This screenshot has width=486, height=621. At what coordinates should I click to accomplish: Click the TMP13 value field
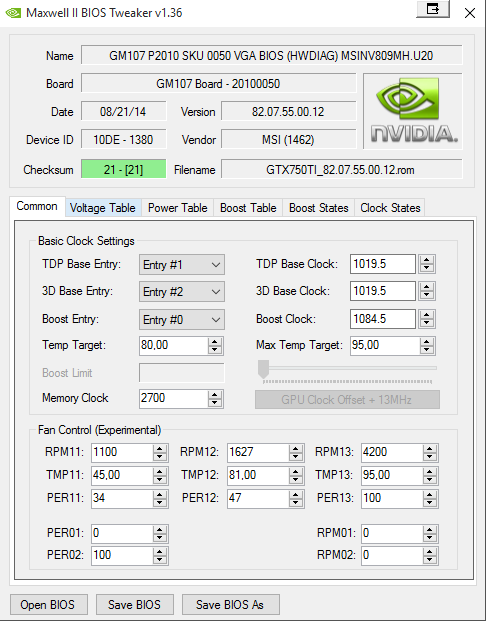(392, 475)
